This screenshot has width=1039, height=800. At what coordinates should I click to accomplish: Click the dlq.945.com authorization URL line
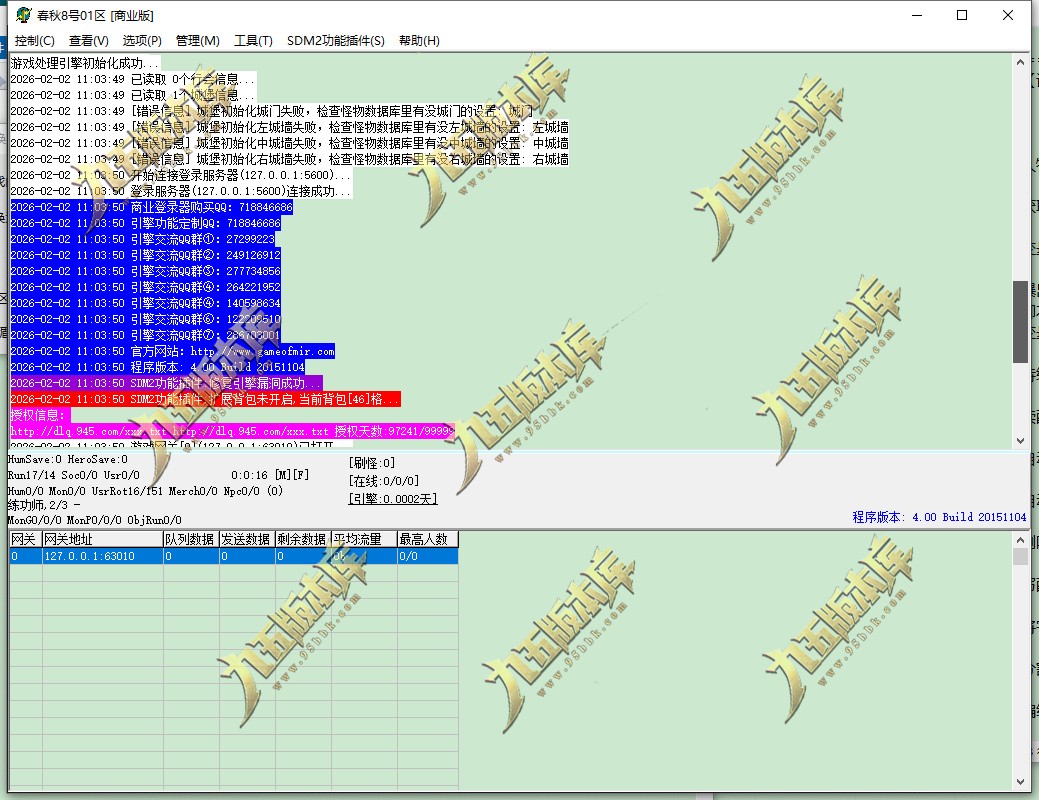click(233, 431)
